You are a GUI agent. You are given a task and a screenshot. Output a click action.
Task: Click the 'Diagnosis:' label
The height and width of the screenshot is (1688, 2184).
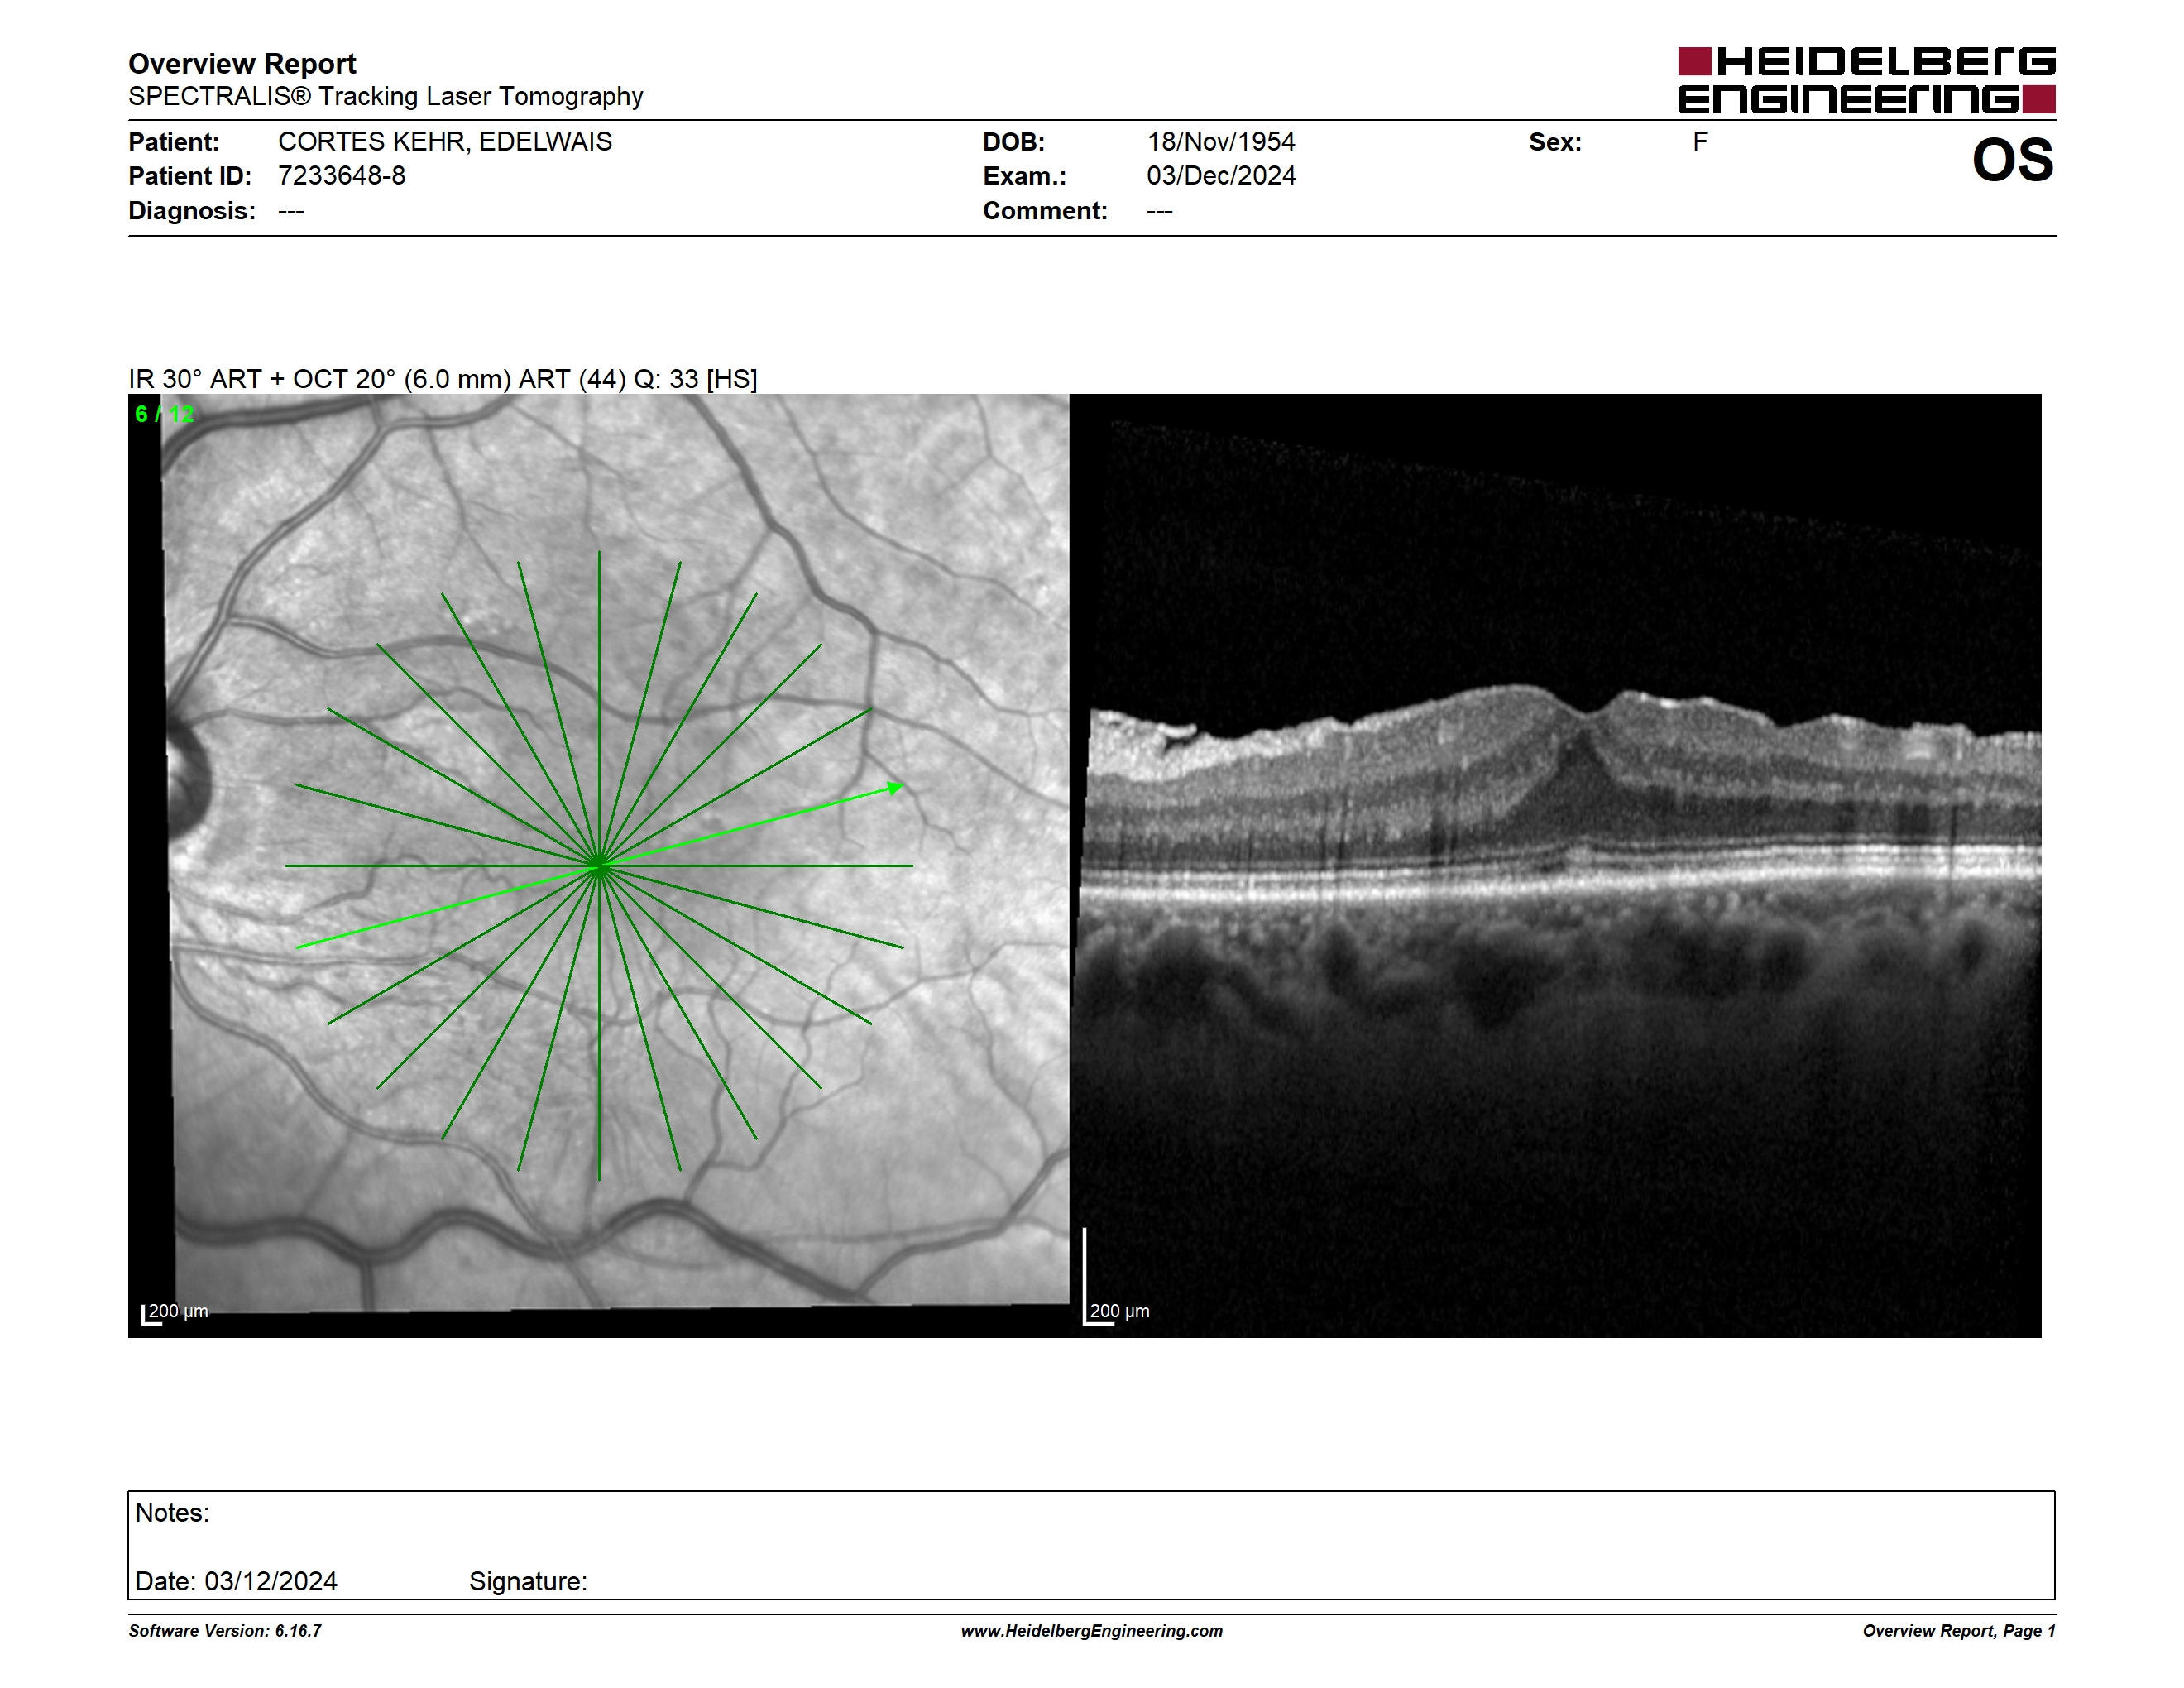coord(192,211)
